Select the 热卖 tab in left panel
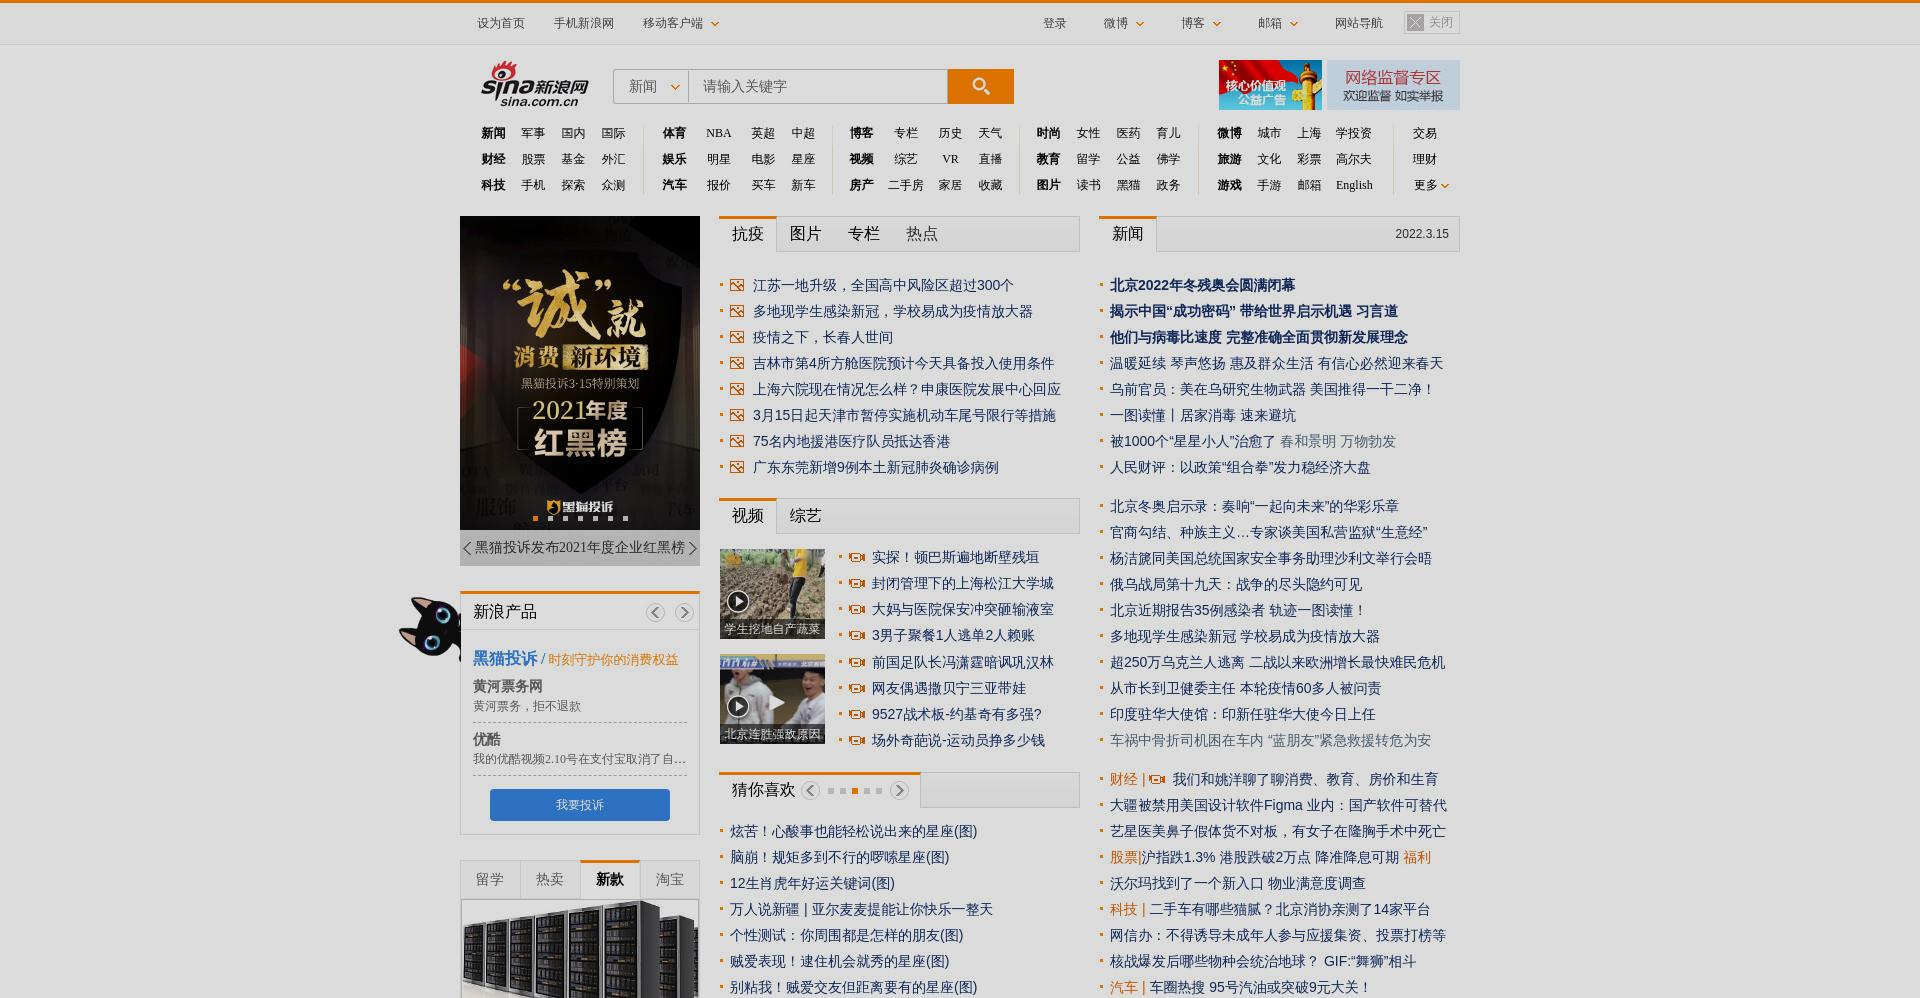This screenshot has height=998, width=1920. click(x=550, y=879)
